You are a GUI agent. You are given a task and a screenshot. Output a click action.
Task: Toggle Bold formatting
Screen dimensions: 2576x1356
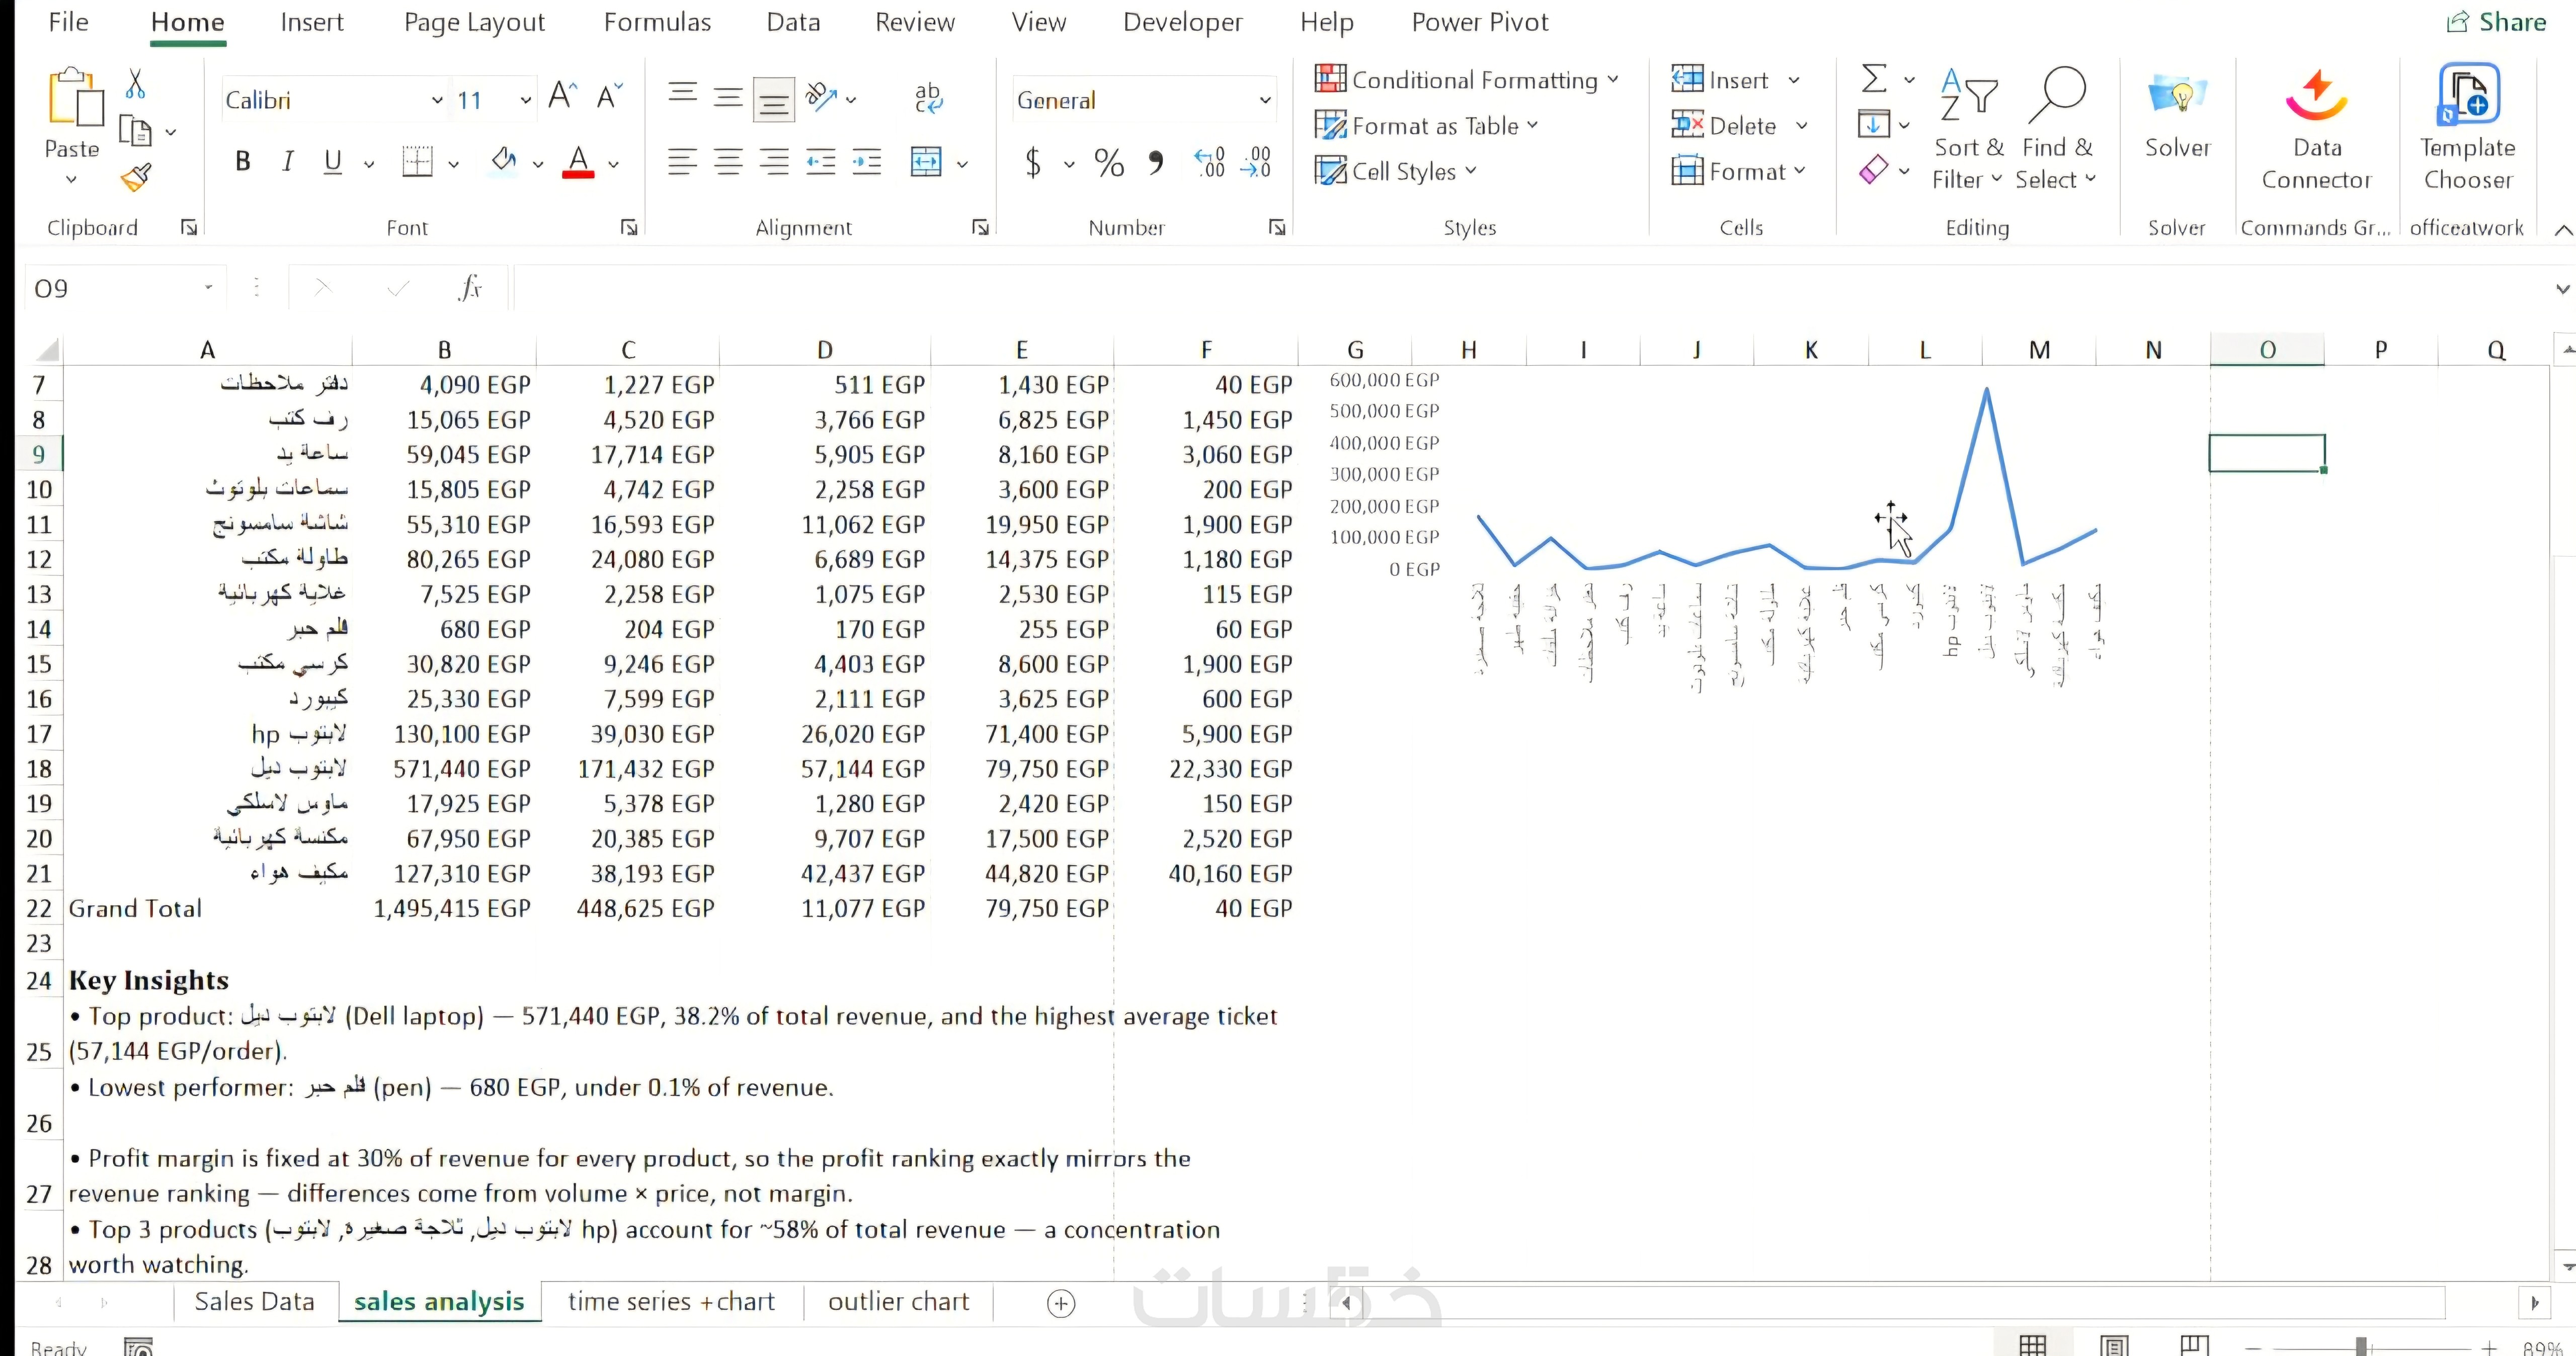coord(243,162)
